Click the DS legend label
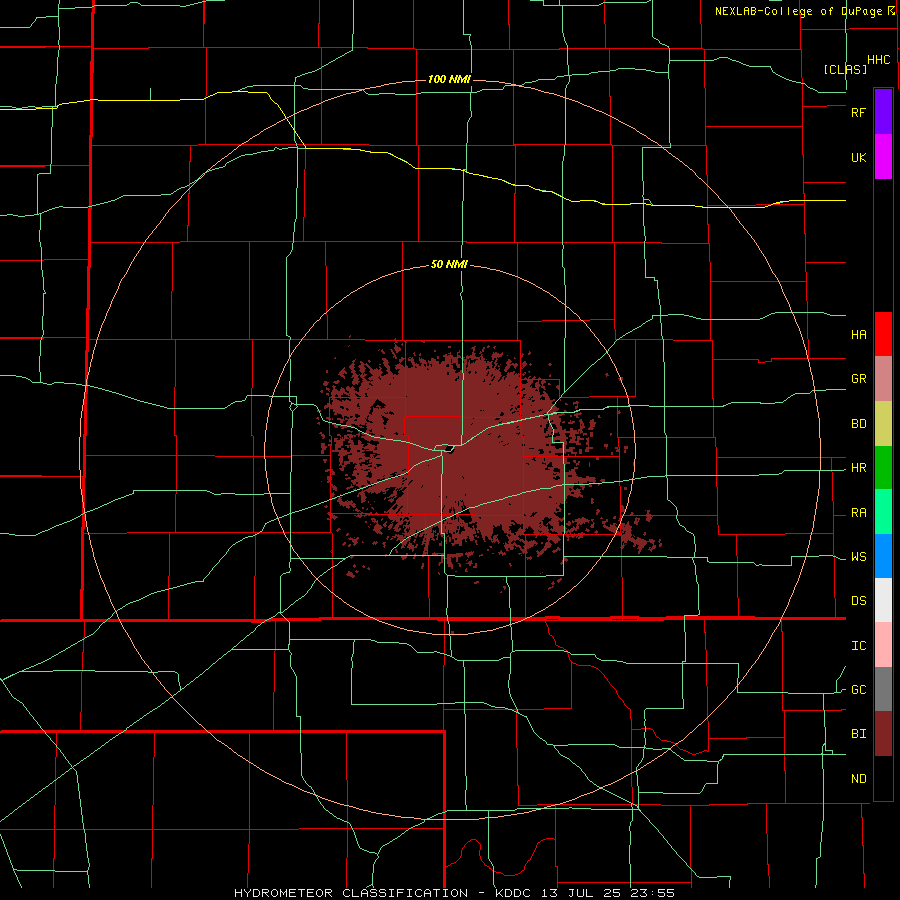This screenshot has height=900, width=900. coord(858,601)
